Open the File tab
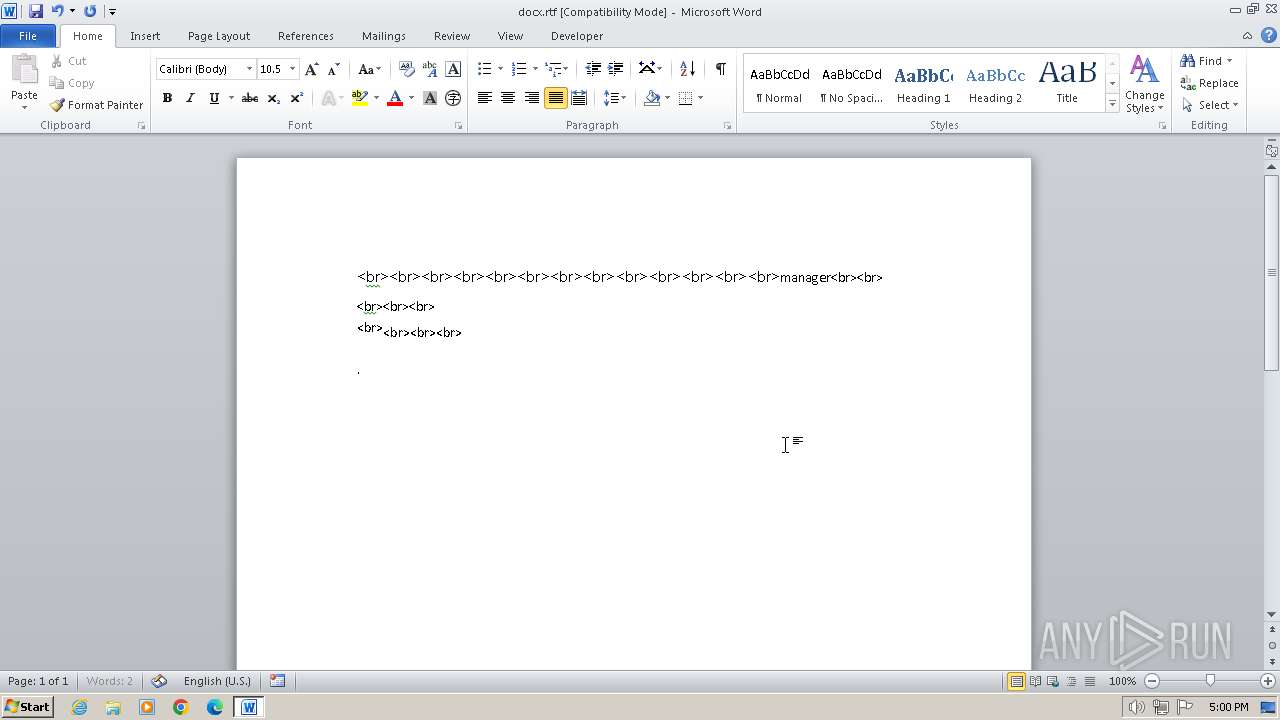Image resolution: width=1280 pixels, height=720 pixels. point(28,36)
